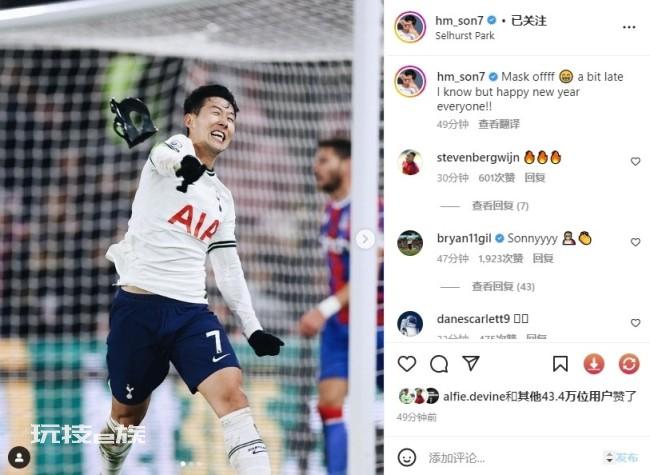Click the add comment input field
This screenshot has width=650, height=475.
[x=512, y=458]
